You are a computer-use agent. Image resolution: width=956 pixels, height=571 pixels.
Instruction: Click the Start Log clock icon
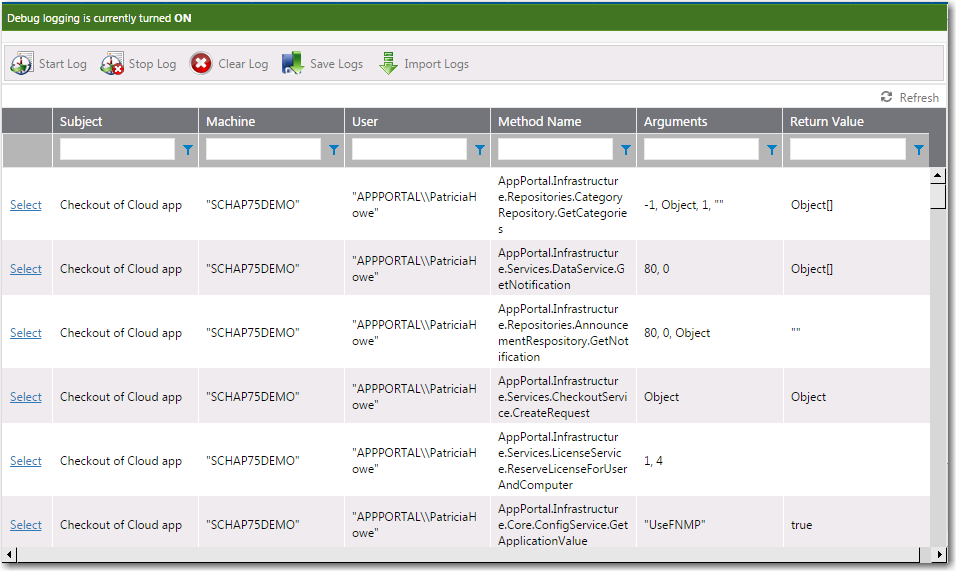tap(22, 64)
